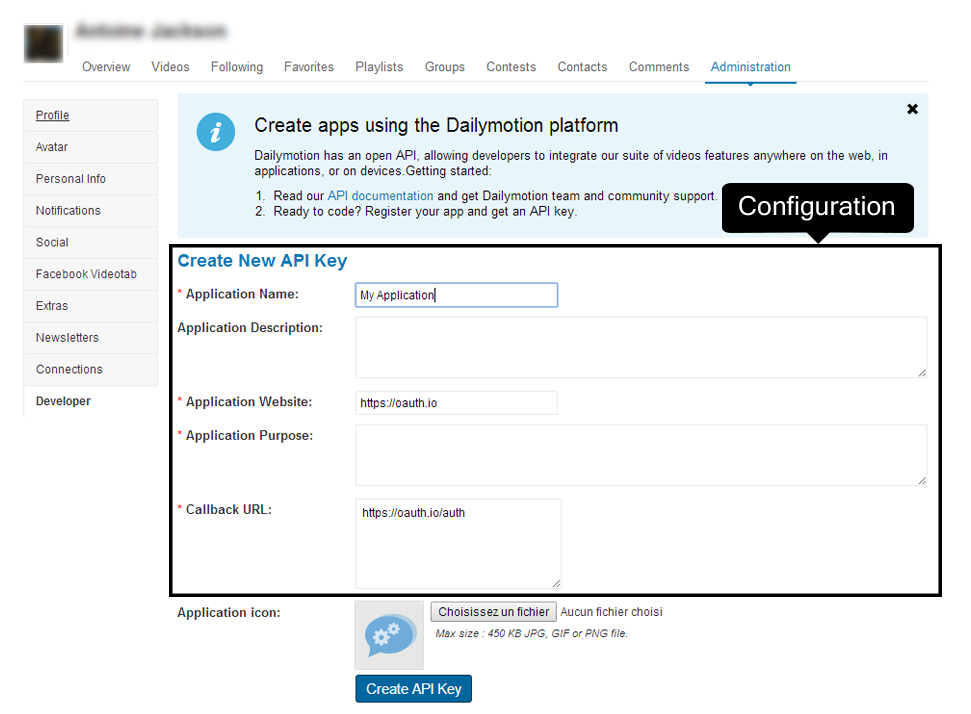
Task: Go to the Playlists tab
Action: tap(379, 67)
